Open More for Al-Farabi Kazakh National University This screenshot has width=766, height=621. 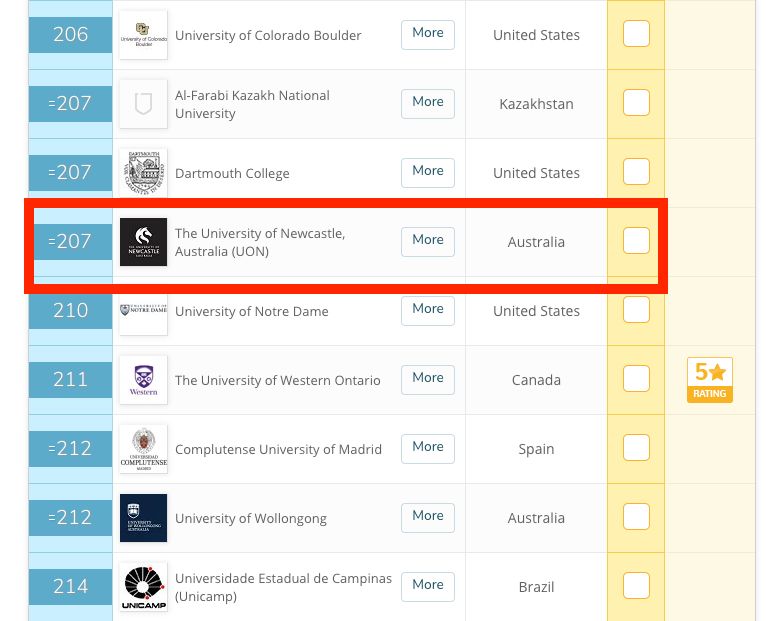coord(428,102)
